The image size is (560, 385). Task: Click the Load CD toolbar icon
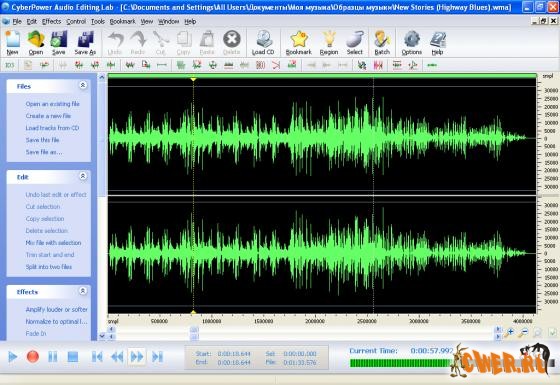(263, 43)
